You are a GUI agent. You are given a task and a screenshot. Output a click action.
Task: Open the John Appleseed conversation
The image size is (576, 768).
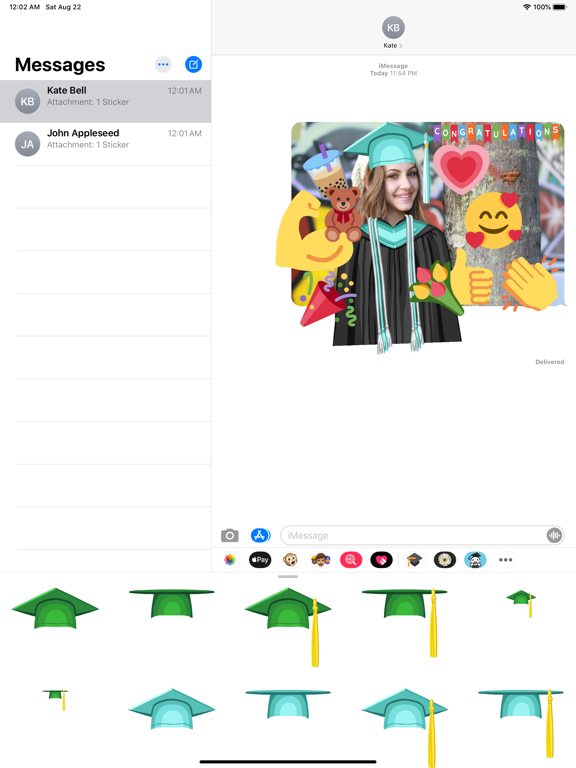pos(105,144)
